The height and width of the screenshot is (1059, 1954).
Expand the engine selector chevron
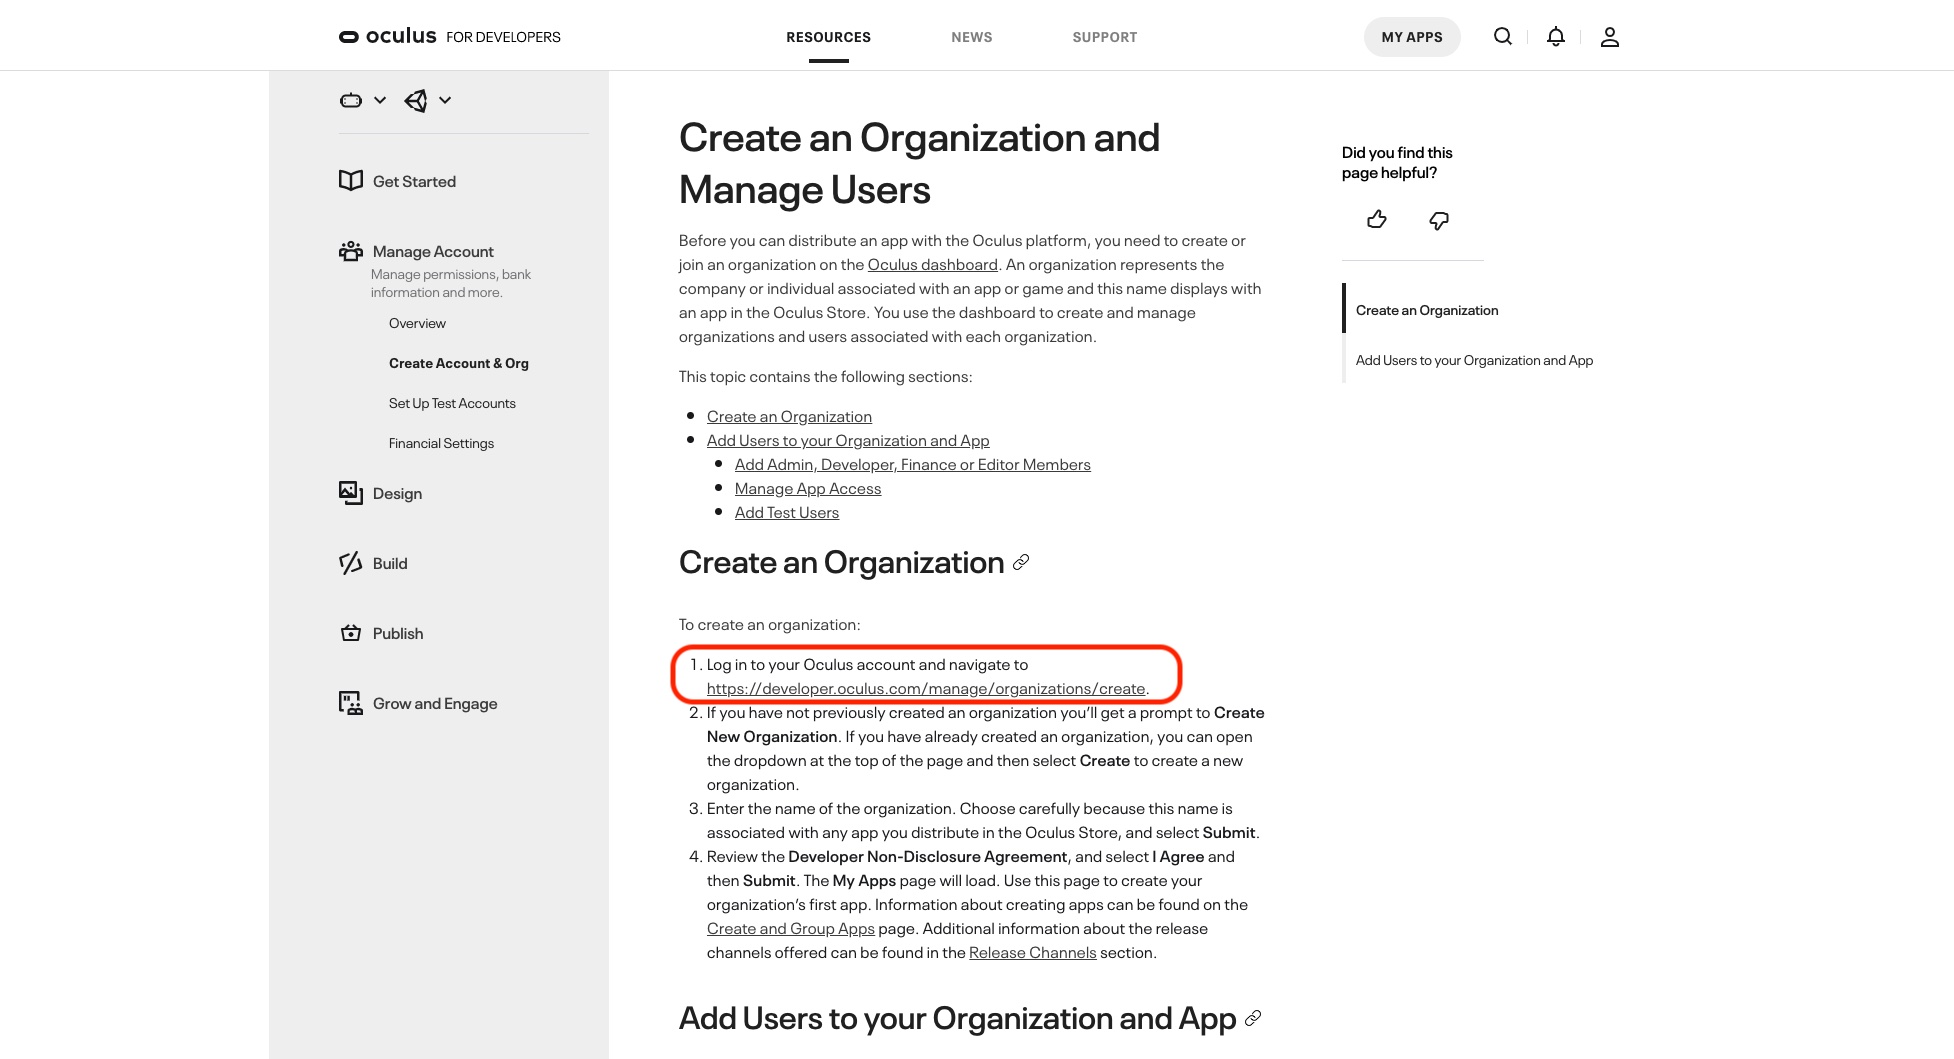[445, 100]
